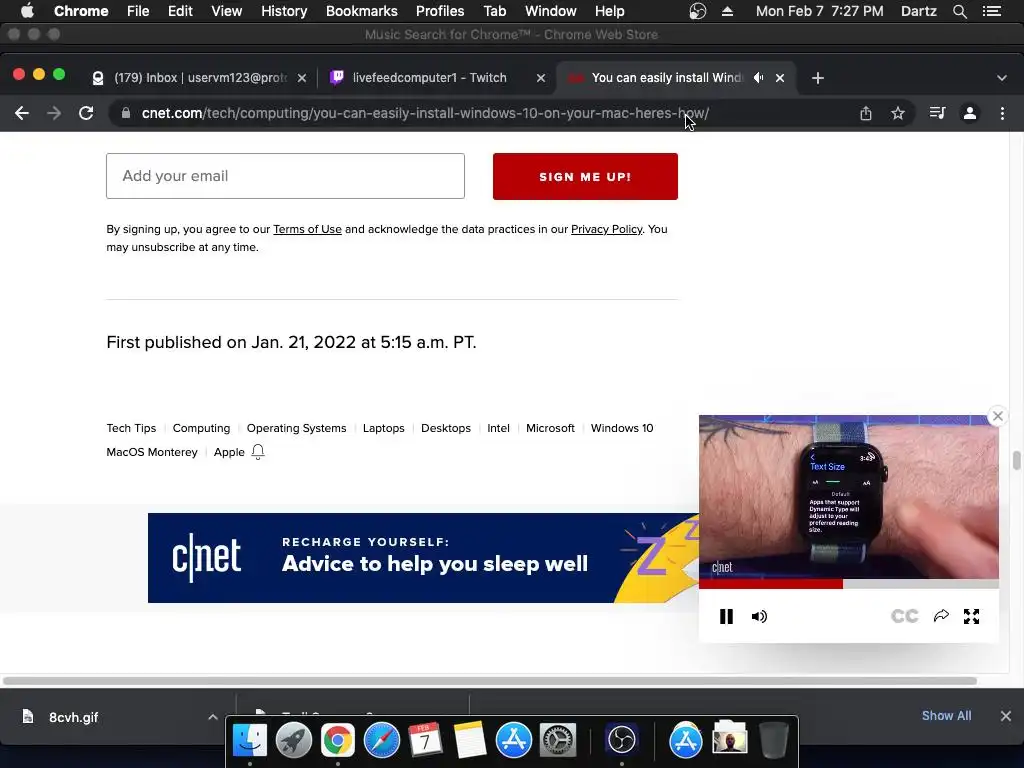1024x768 pixels.
Task: Open the Laptops tag
Action: point(383,428)
